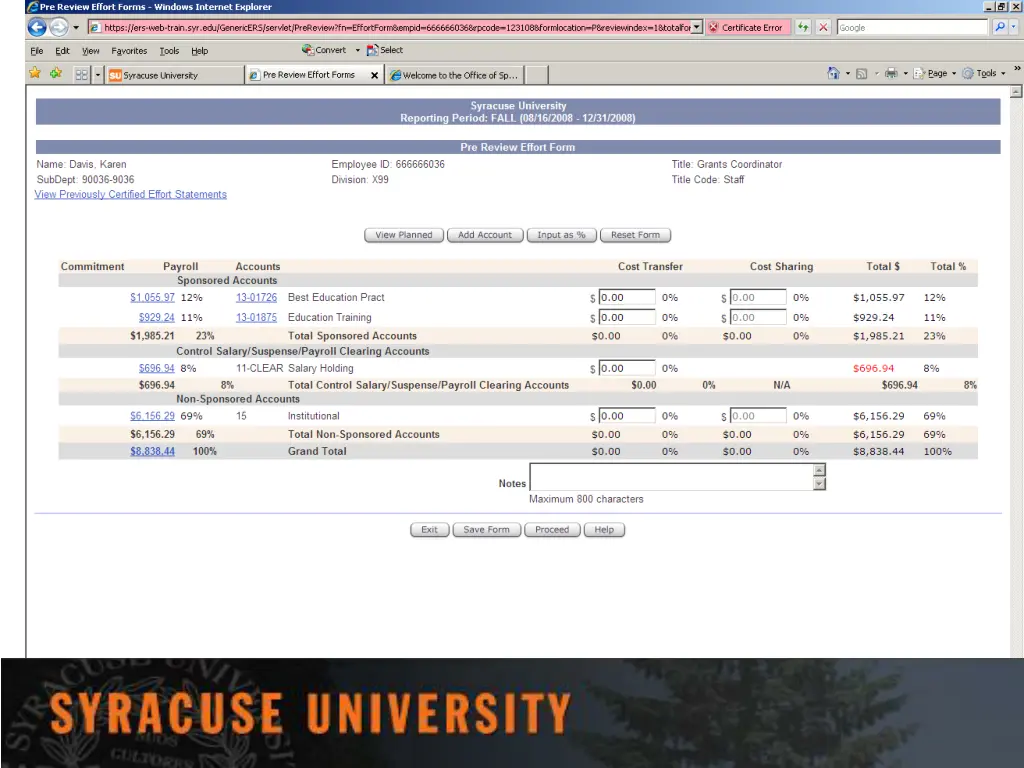
Task: Expand the Convert dropdown arrow
Action: [357, 50]
